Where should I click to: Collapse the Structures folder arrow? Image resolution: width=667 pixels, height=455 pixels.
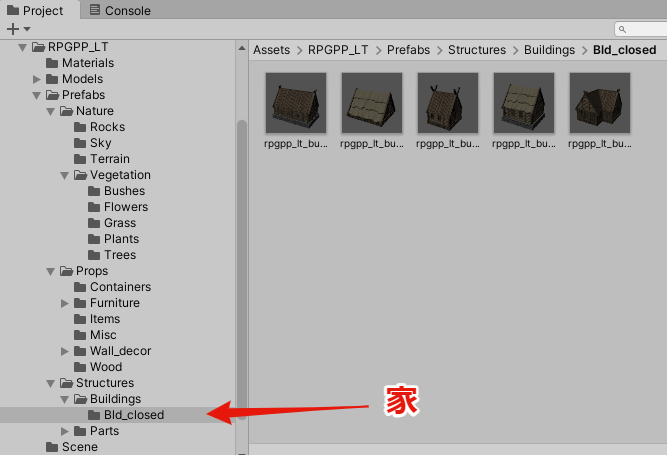[51, 383]
